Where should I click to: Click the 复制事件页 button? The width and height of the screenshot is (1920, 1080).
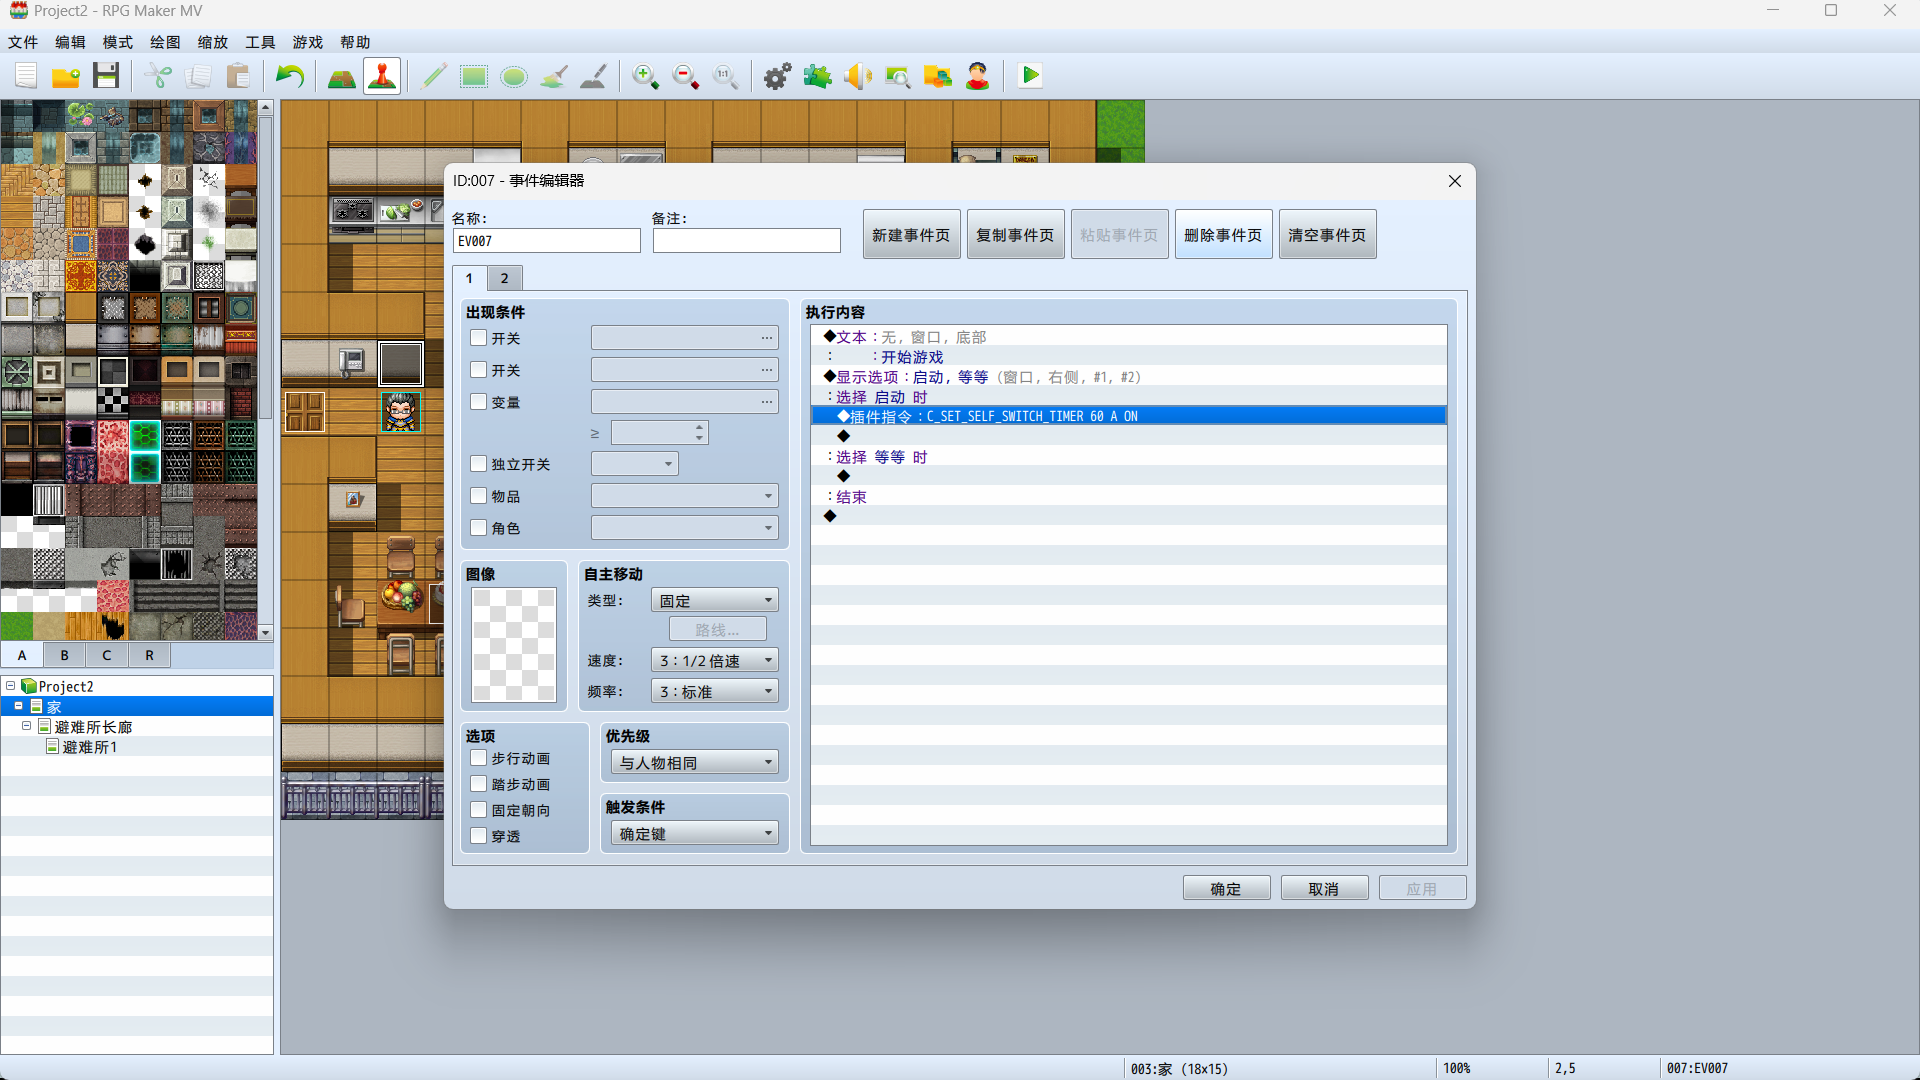tap(1015, 235)
